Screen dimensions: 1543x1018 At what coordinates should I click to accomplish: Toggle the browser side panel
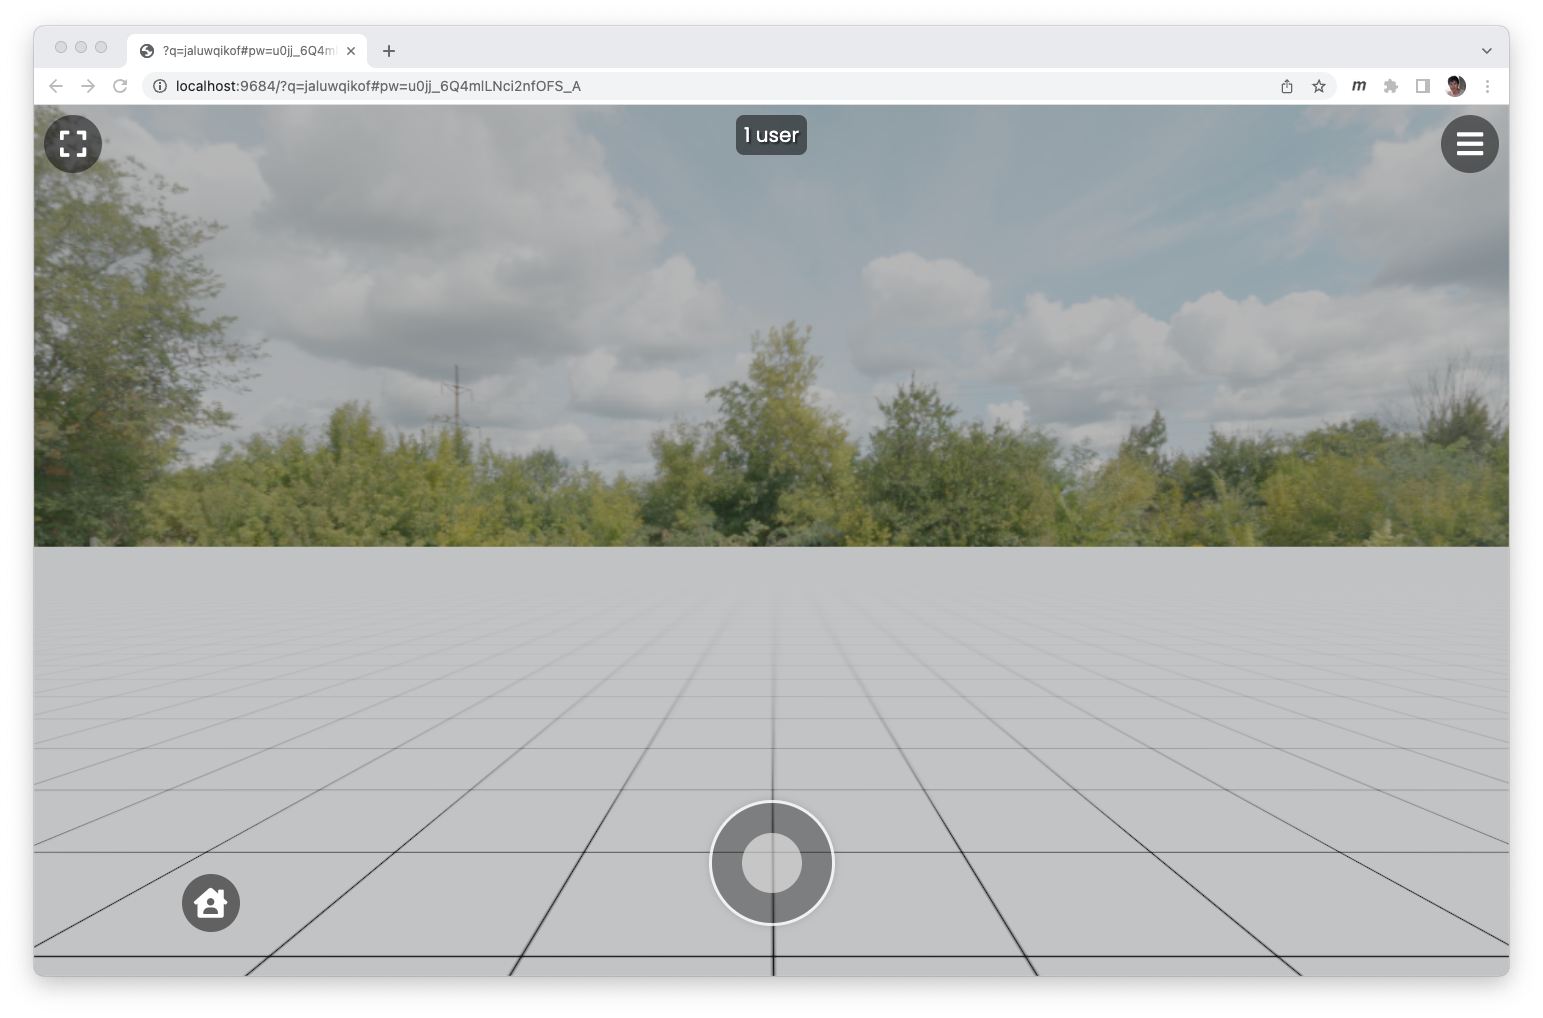click(1423, 86)
